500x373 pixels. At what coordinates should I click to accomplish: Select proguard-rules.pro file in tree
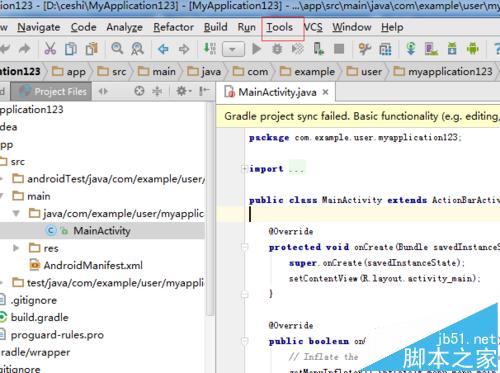(x=57, y=335)
